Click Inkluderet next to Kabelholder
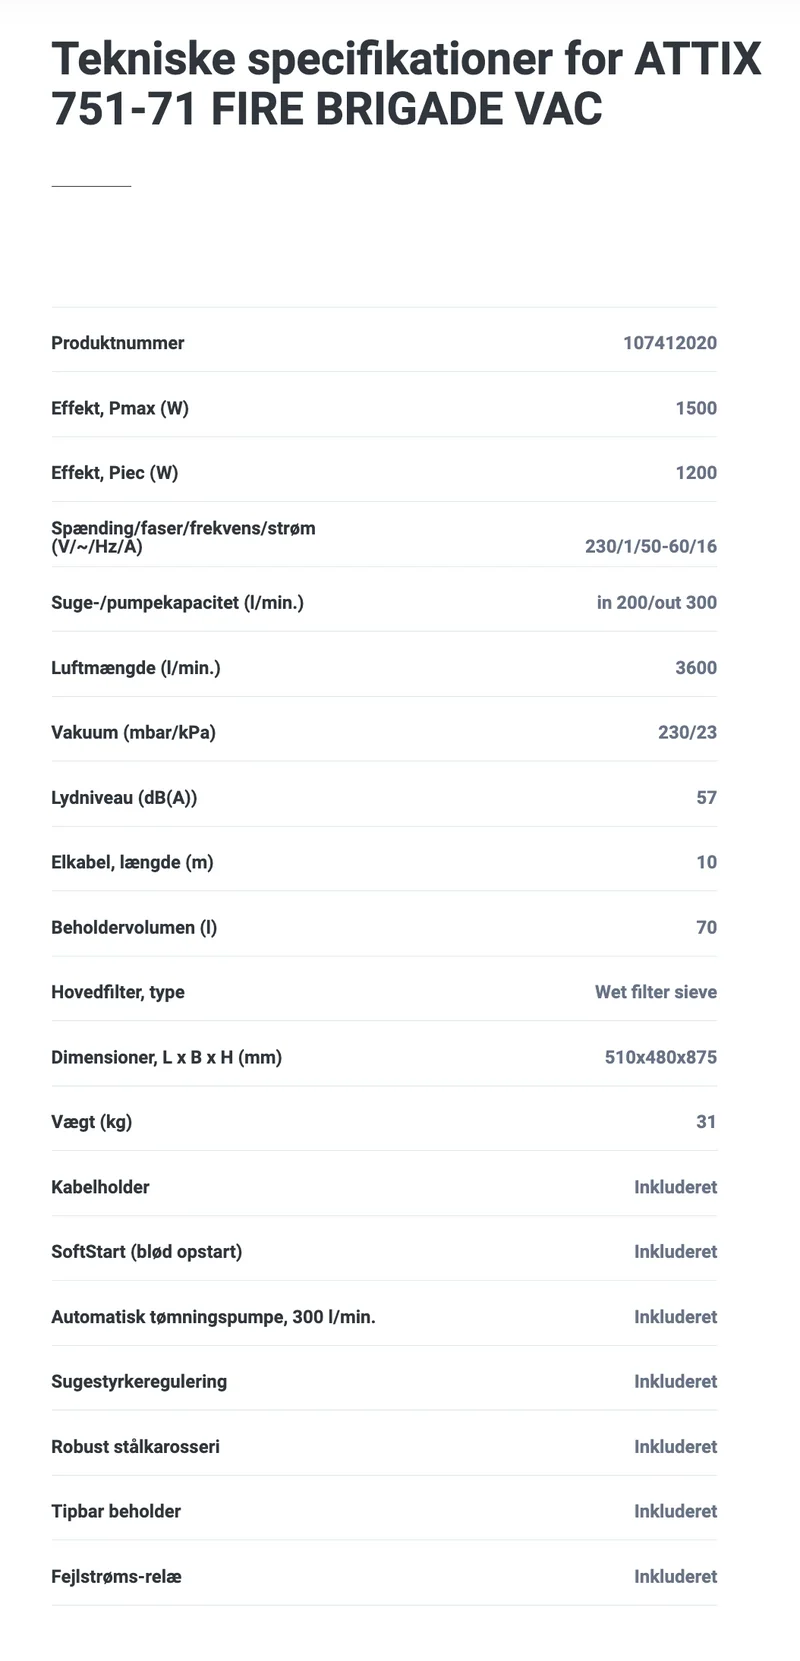Screen dimensions: 800x1661 point(676,1187)
